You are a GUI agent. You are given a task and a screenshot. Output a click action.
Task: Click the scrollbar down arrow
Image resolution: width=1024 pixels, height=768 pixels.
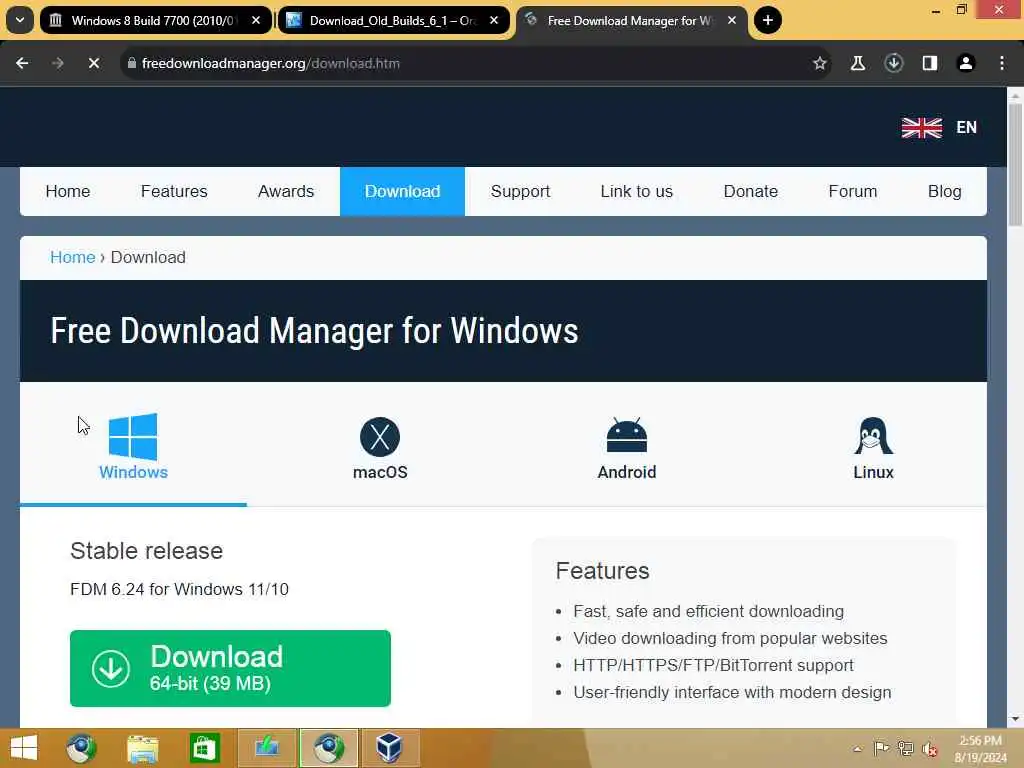[1015, 719]
